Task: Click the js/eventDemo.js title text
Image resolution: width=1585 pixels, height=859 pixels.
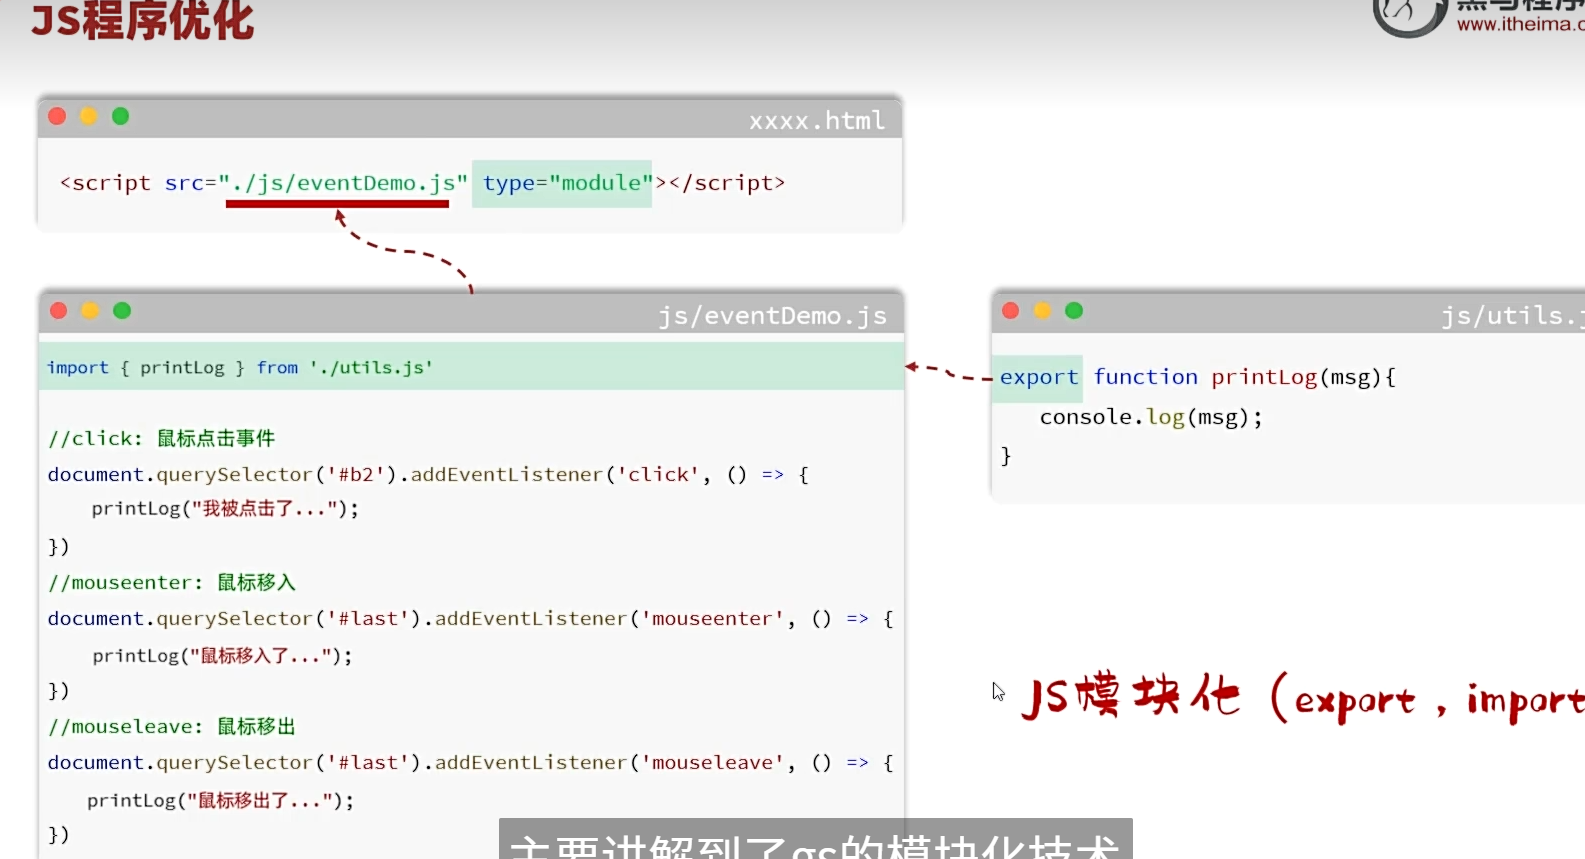Action: pyautogui.click(x=772, y=316)
